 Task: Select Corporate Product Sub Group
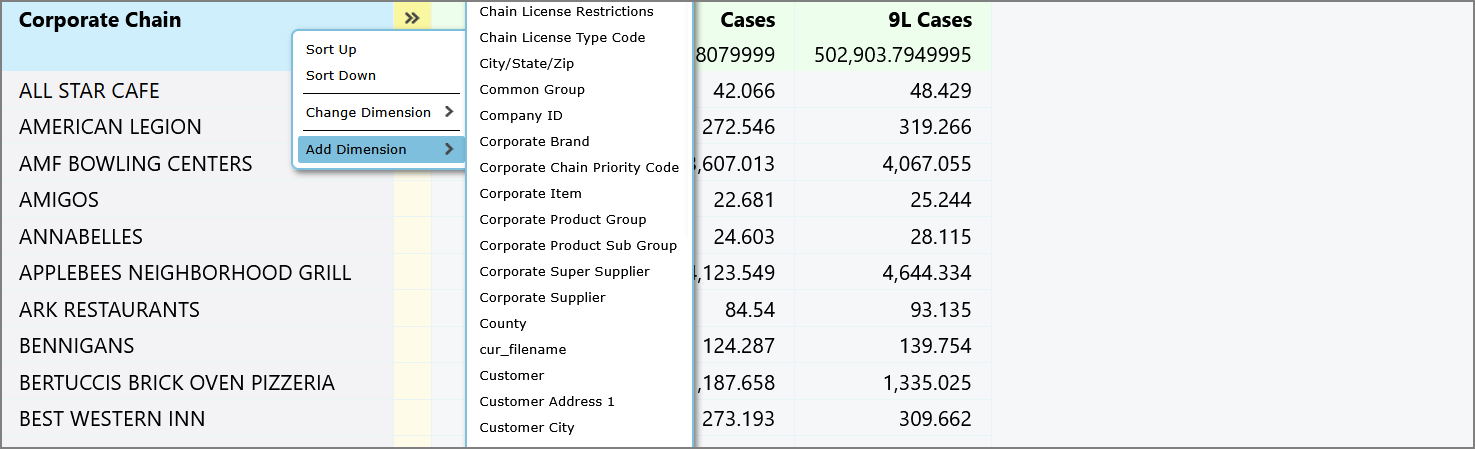(578, 246)
